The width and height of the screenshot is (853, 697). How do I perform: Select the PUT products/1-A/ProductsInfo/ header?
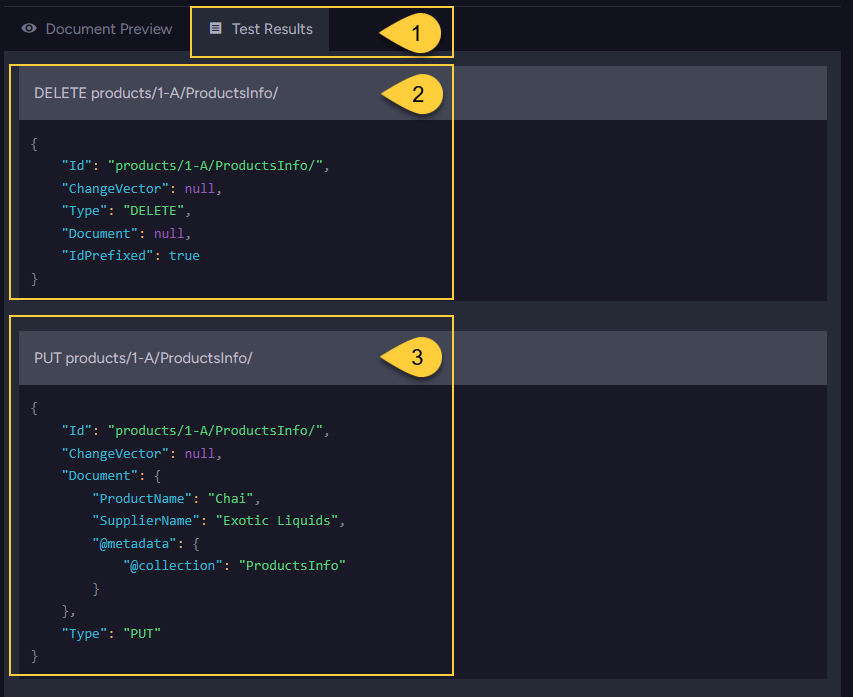click(423, 358)
